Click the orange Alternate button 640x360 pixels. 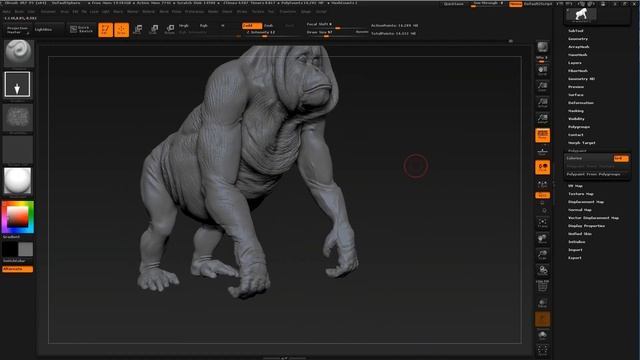pos(18,269)
